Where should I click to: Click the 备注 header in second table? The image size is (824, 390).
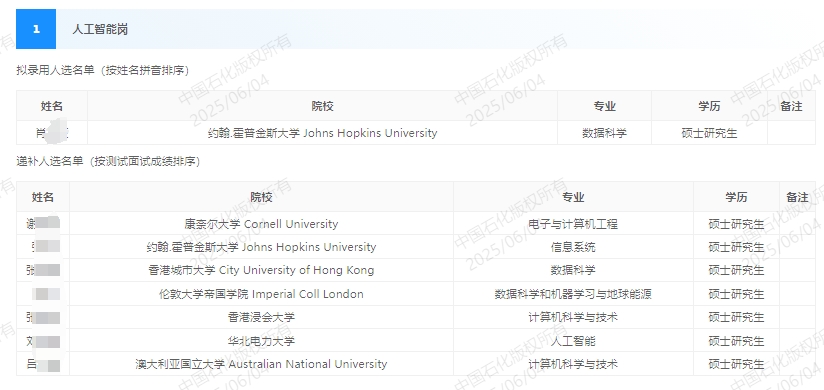(x=797, y=197)
